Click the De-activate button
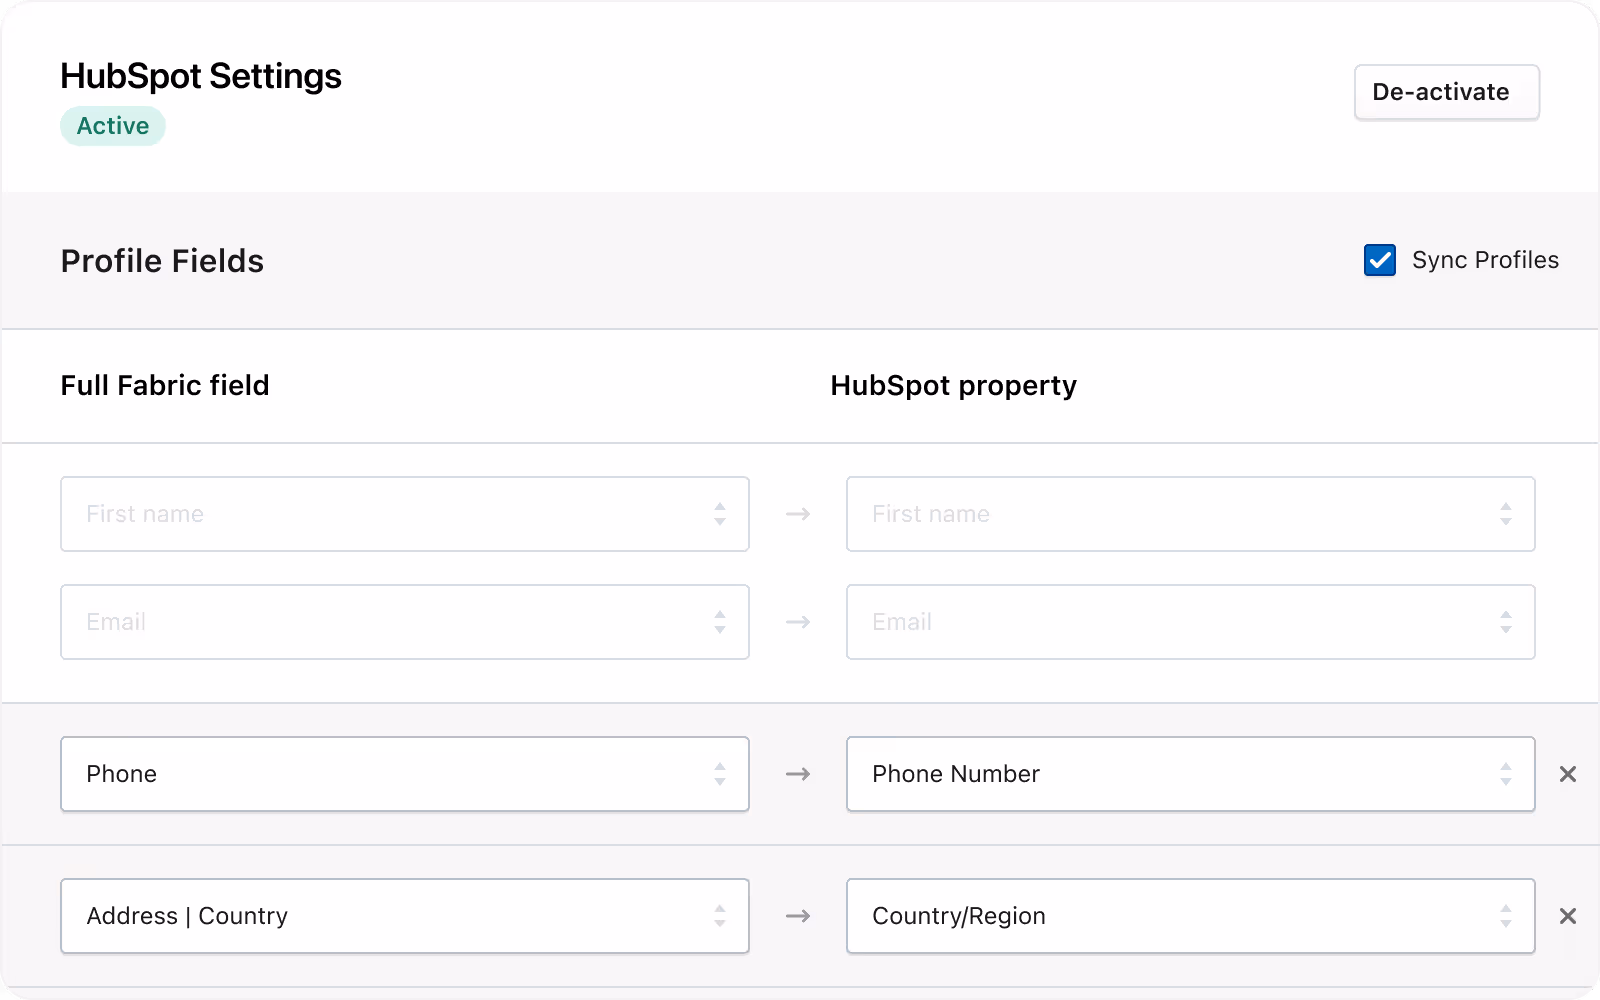The height and width of the screenshot is (1000, 1600). 1446,92
